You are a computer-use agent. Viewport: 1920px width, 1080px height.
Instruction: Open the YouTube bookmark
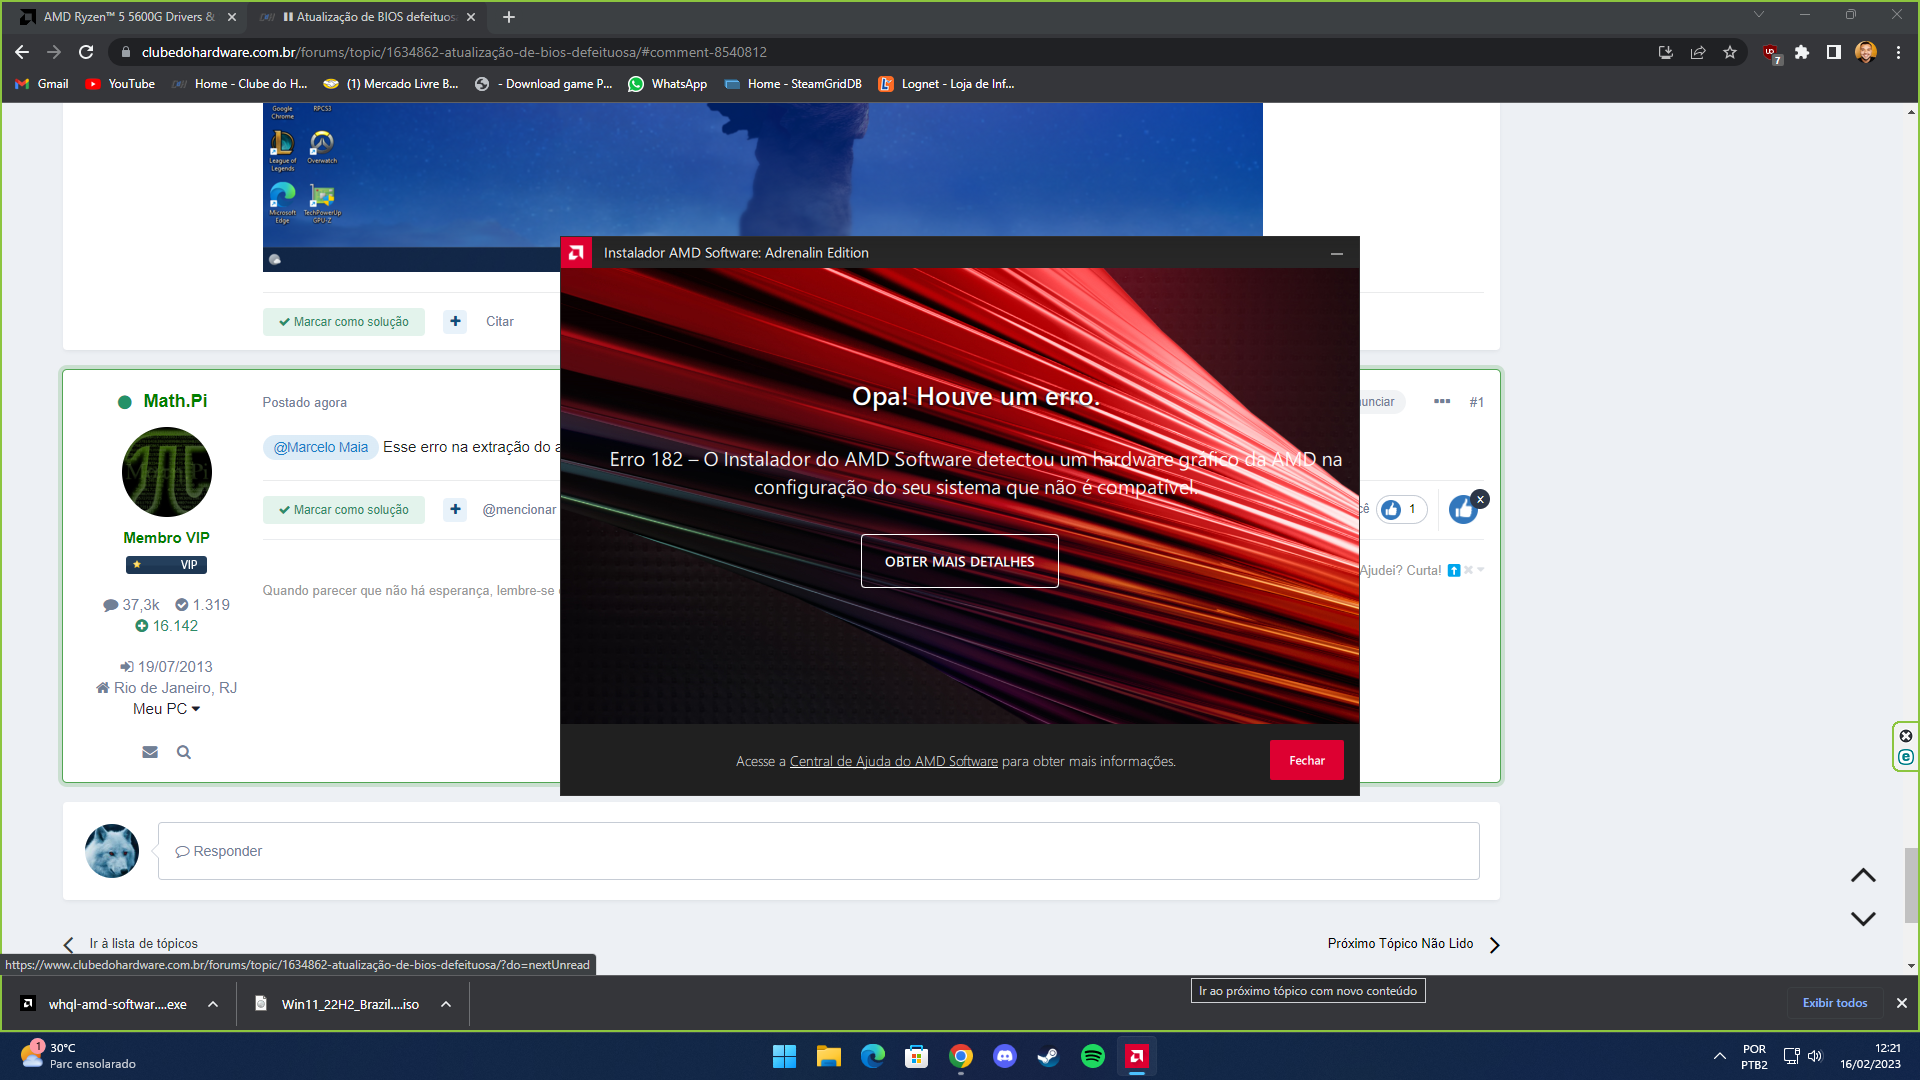(x=120, y=84)
